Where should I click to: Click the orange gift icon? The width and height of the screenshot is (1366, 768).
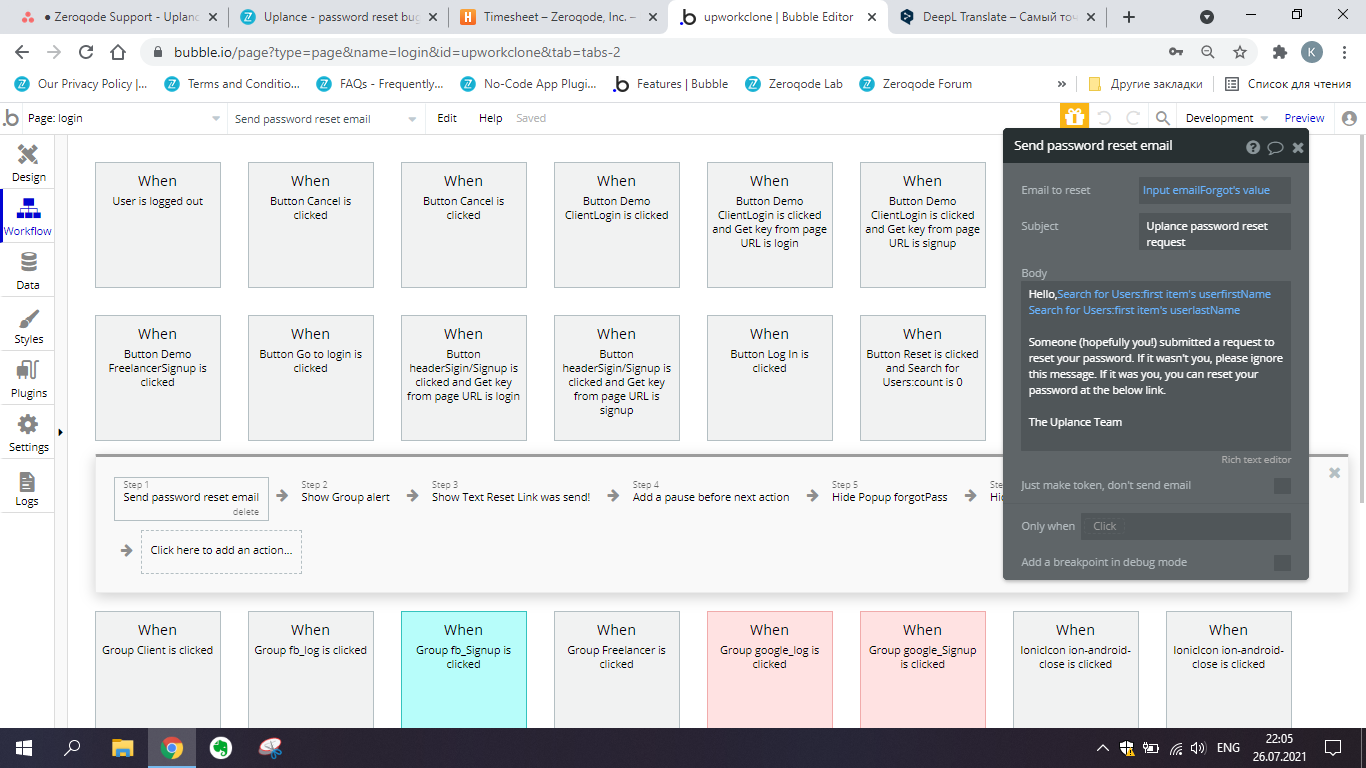point(1074,117)
